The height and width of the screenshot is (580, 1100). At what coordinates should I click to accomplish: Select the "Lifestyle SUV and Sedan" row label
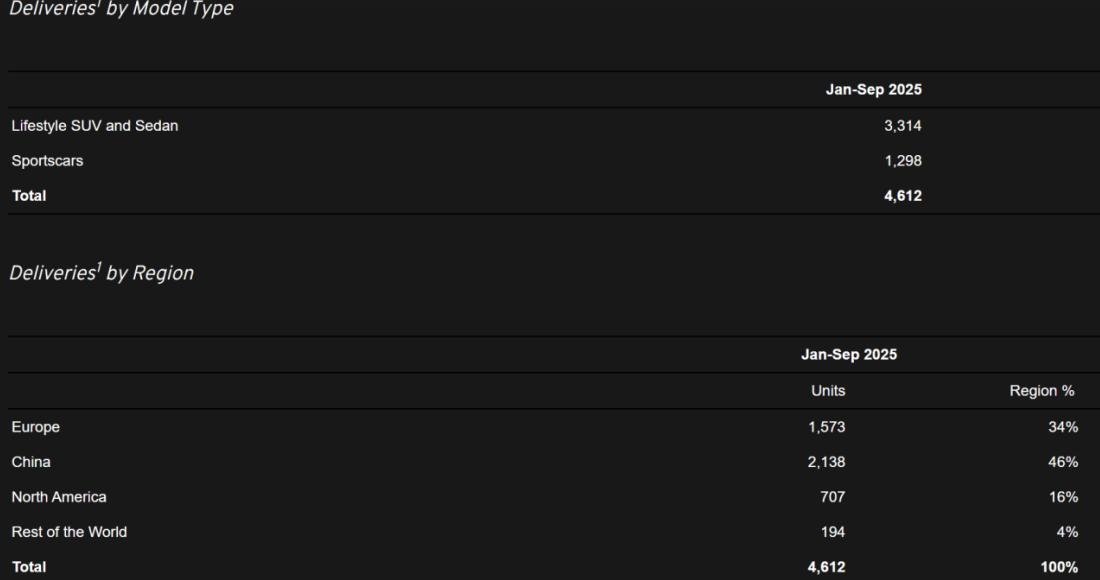tap(95, 126)
